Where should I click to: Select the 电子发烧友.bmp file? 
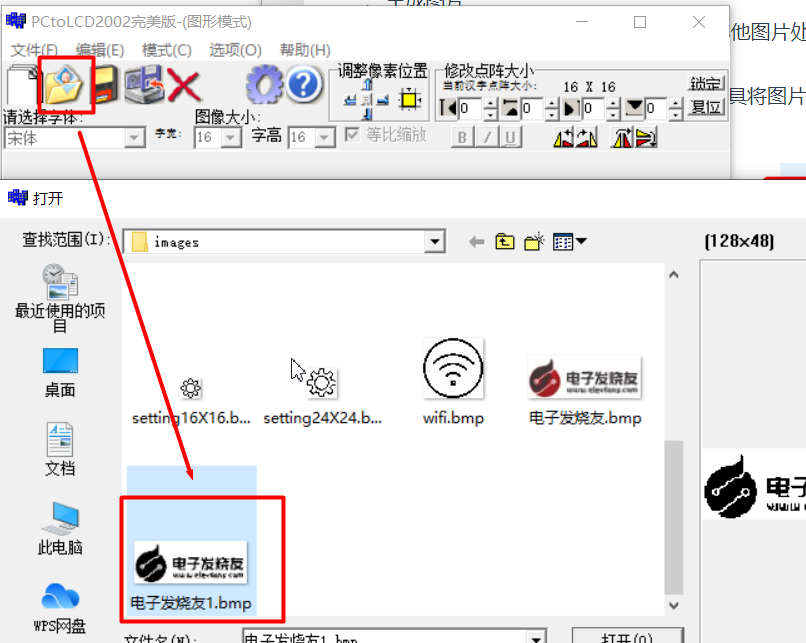point(585,392)
